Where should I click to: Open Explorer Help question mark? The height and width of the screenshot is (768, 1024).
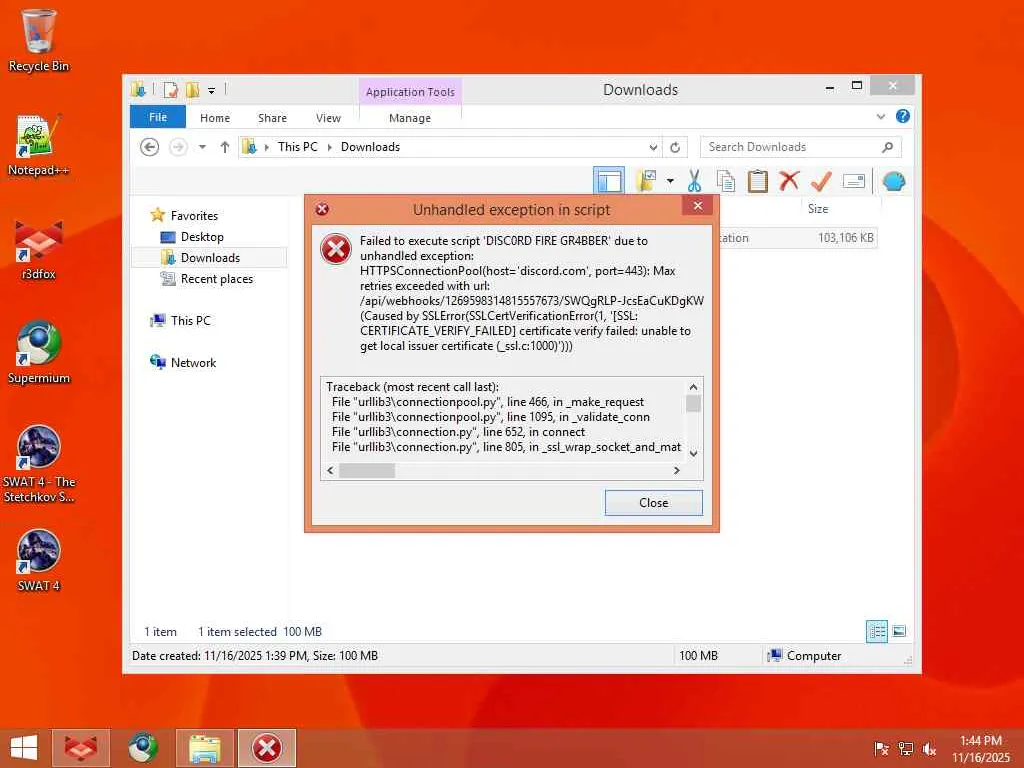coord(903,116)
